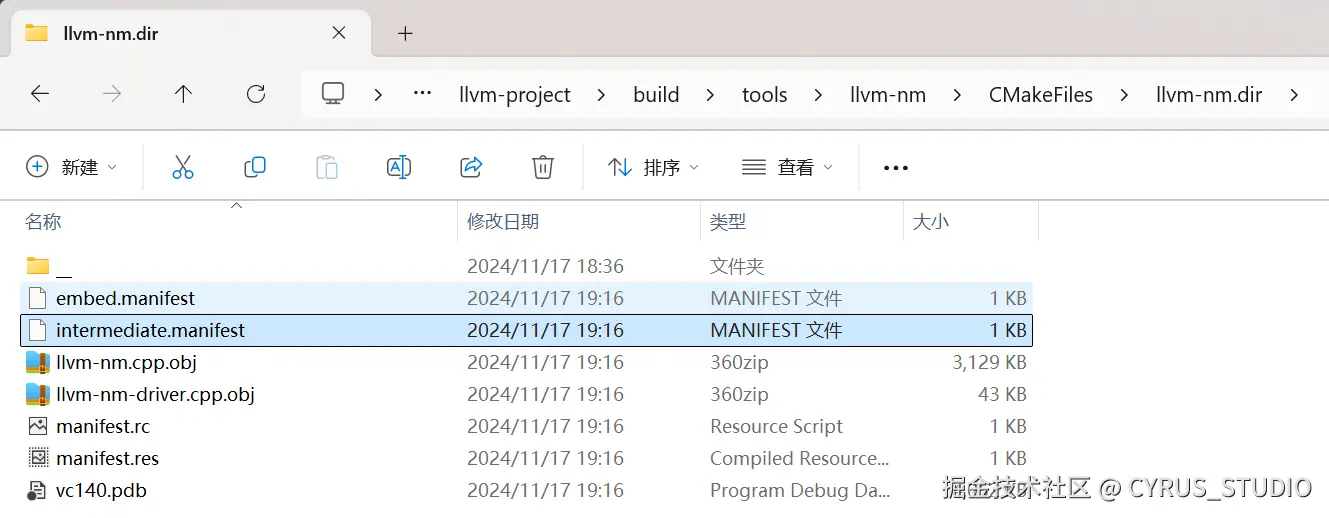Add a new tab
1329x518 pixels.
(405, 33)
